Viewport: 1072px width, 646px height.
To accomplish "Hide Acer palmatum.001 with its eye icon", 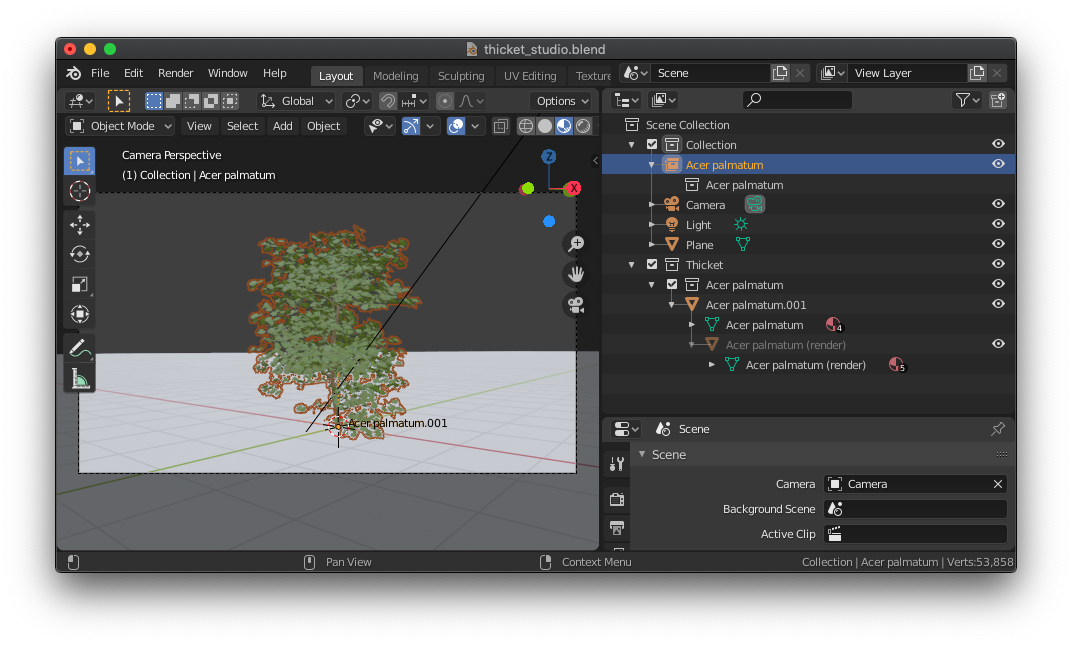I will (998, 304).
